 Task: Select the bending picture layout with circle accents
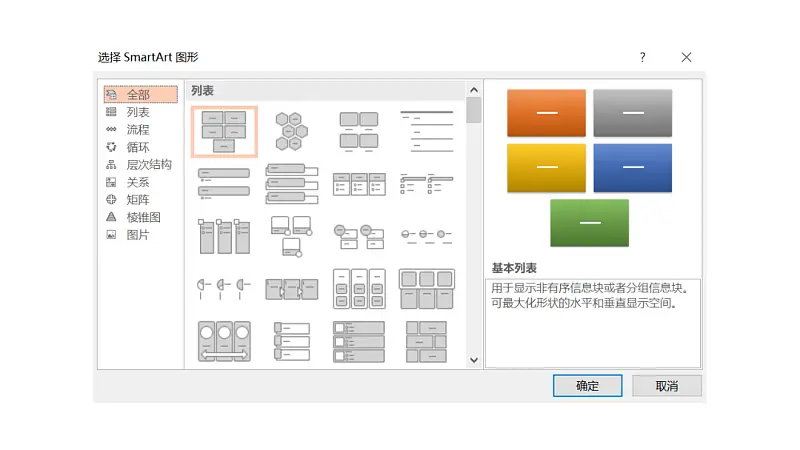click(x=291, y=236)
